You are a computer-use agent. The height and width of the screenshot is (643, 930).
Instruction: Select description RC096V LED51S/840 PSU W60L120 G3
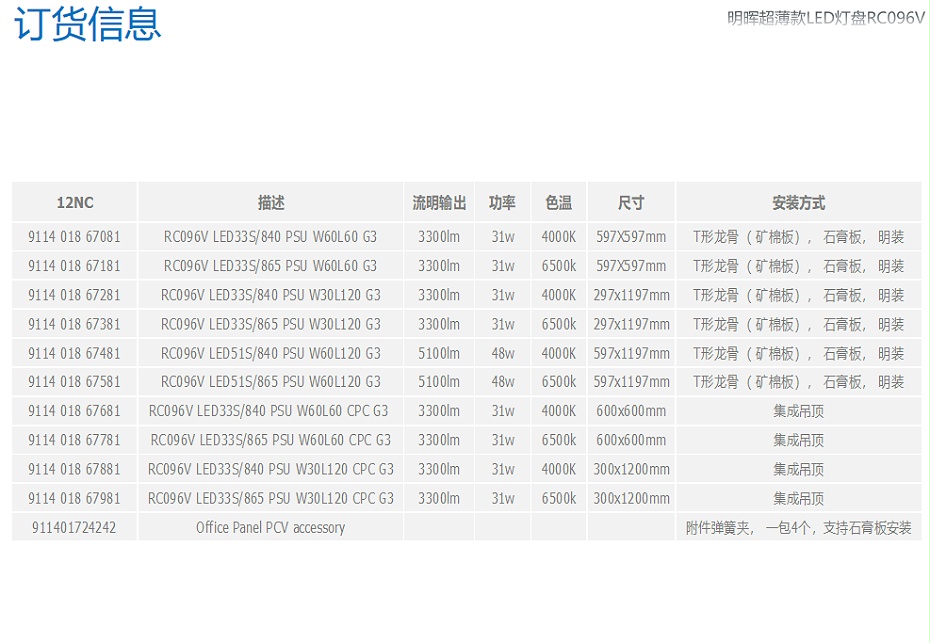pos(270,354)
